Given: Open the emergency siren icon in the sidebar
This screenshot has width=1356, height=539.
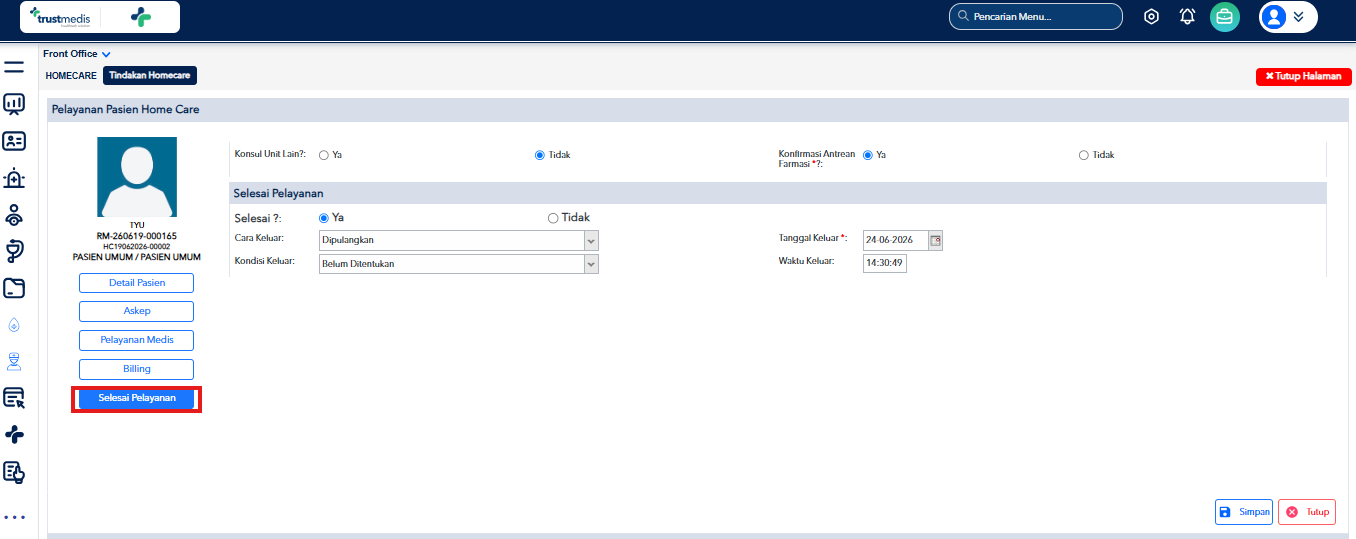Looking at the screenshot, I should pyautogui.click(x=14, y=178).
